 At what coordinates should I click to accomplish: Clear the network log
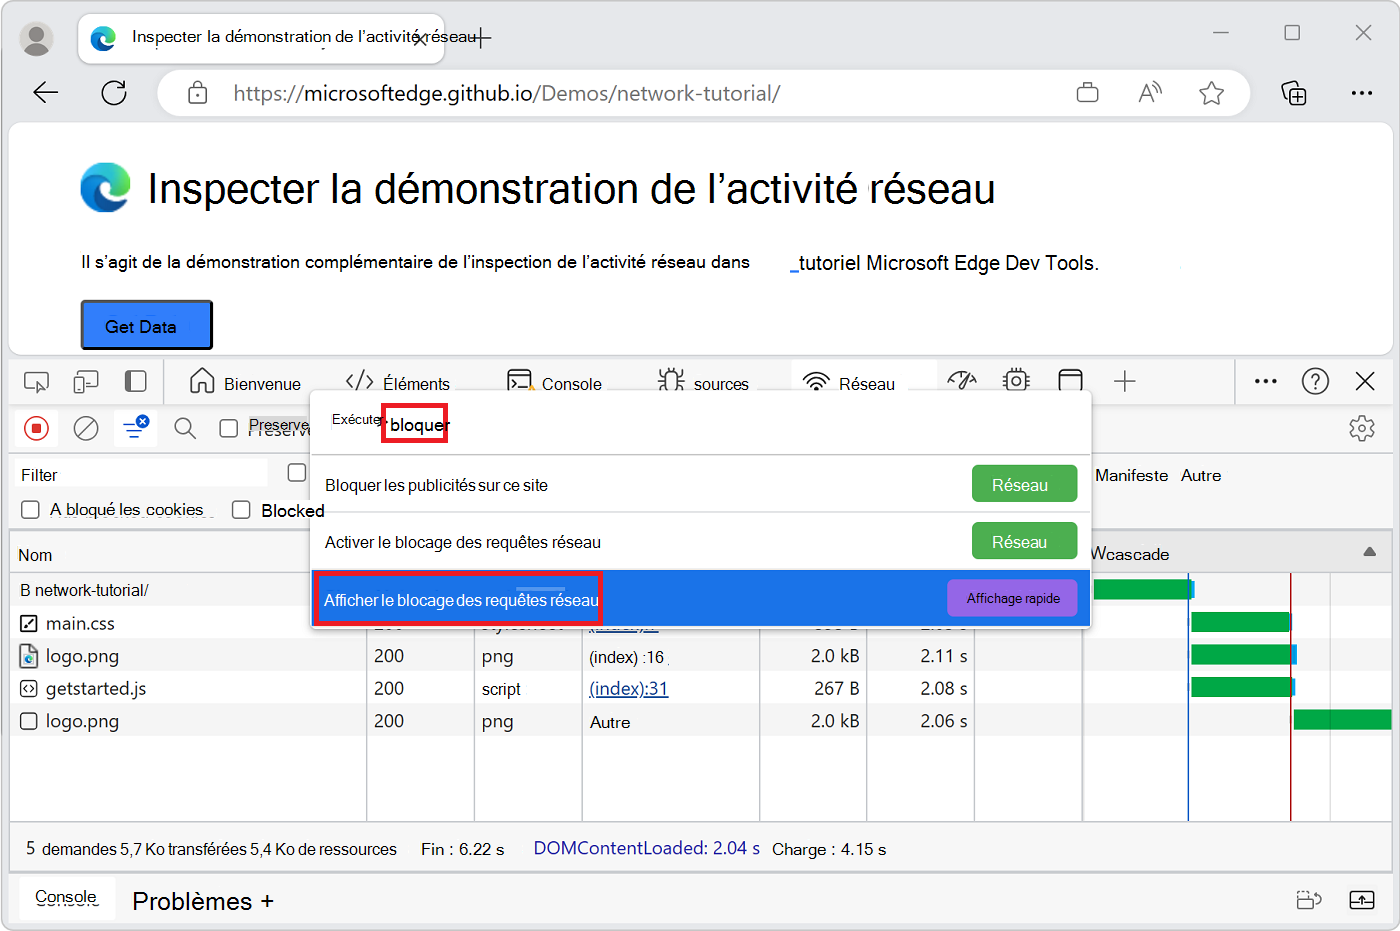86,429
